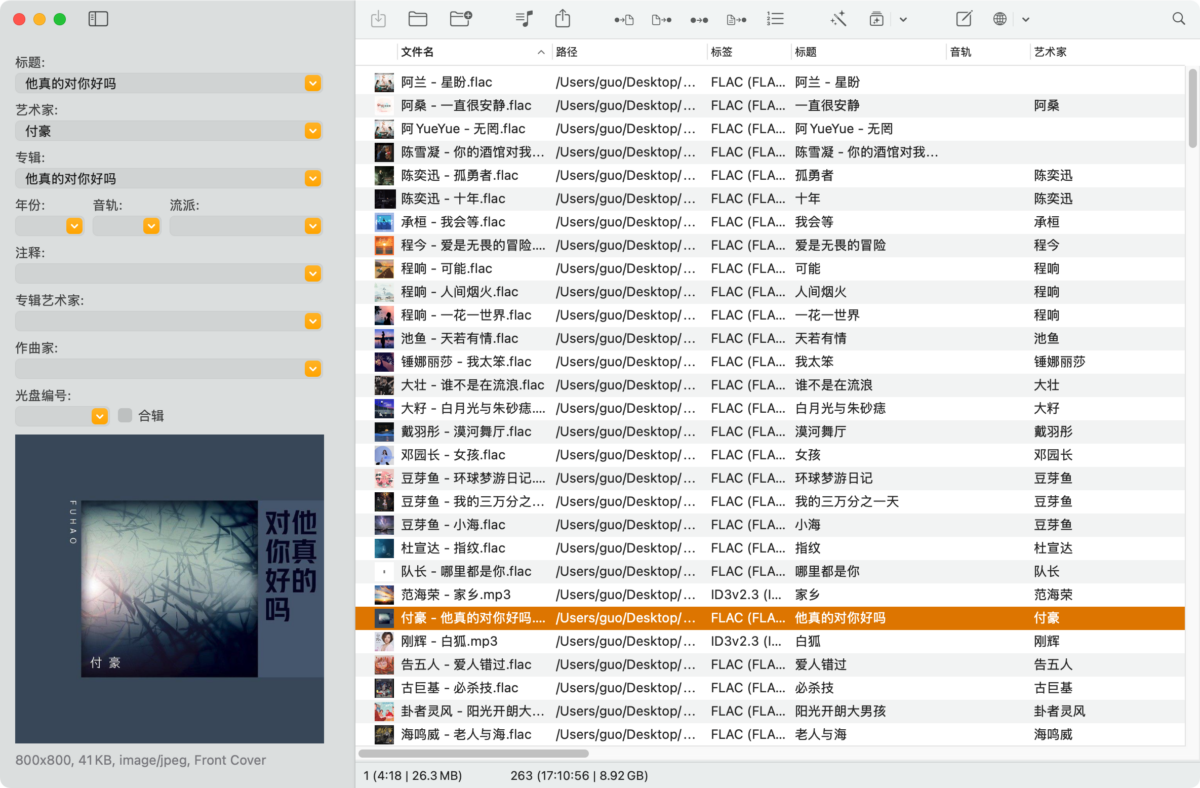The width and height of the screenshot is (1200, 788).
Task: Convert Text file to Tag icon
Action: (x=737, y=19)
